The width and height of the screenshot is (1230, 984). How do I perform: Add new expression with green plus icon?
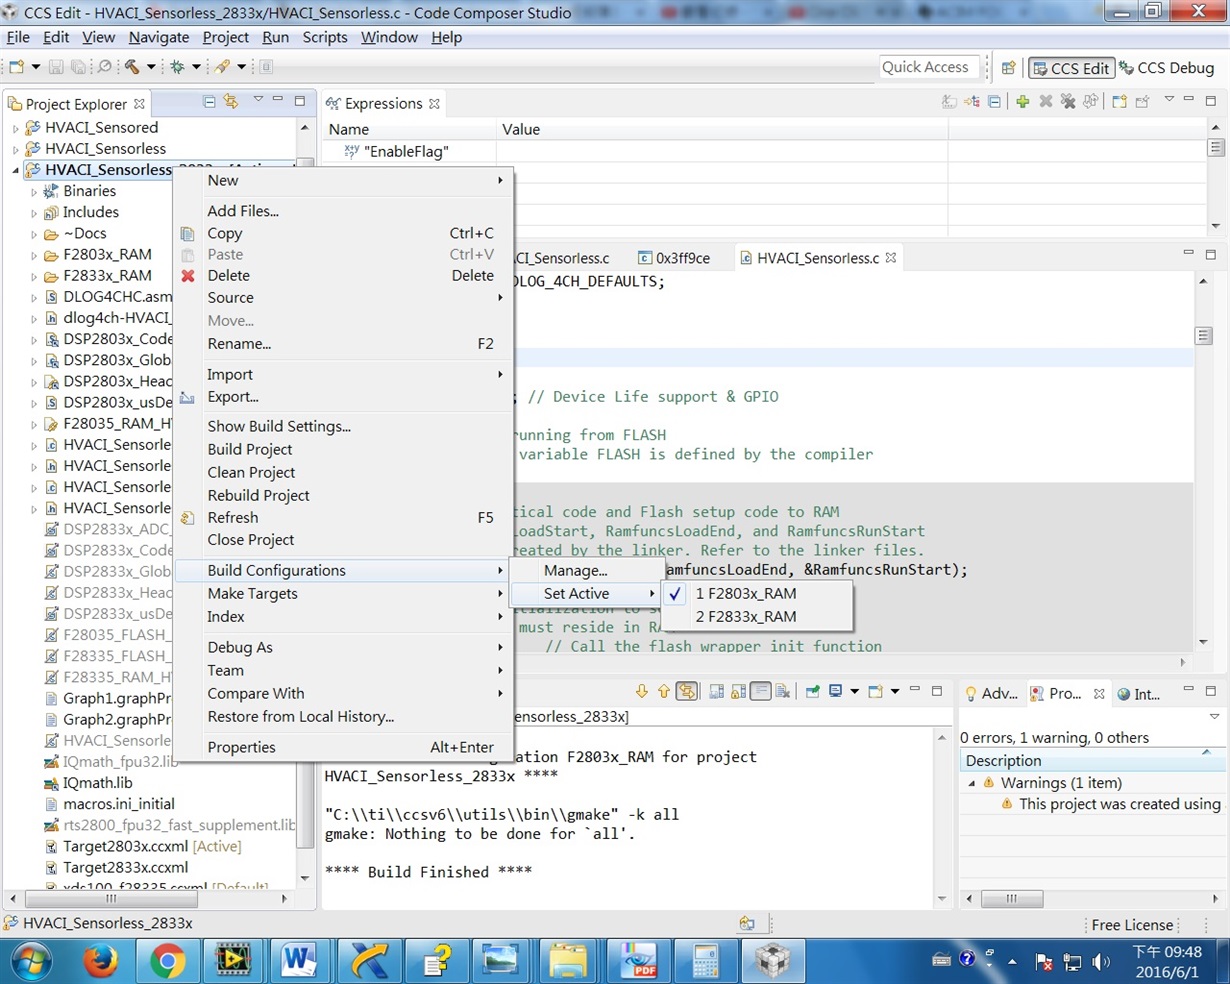pos(1022,102)
